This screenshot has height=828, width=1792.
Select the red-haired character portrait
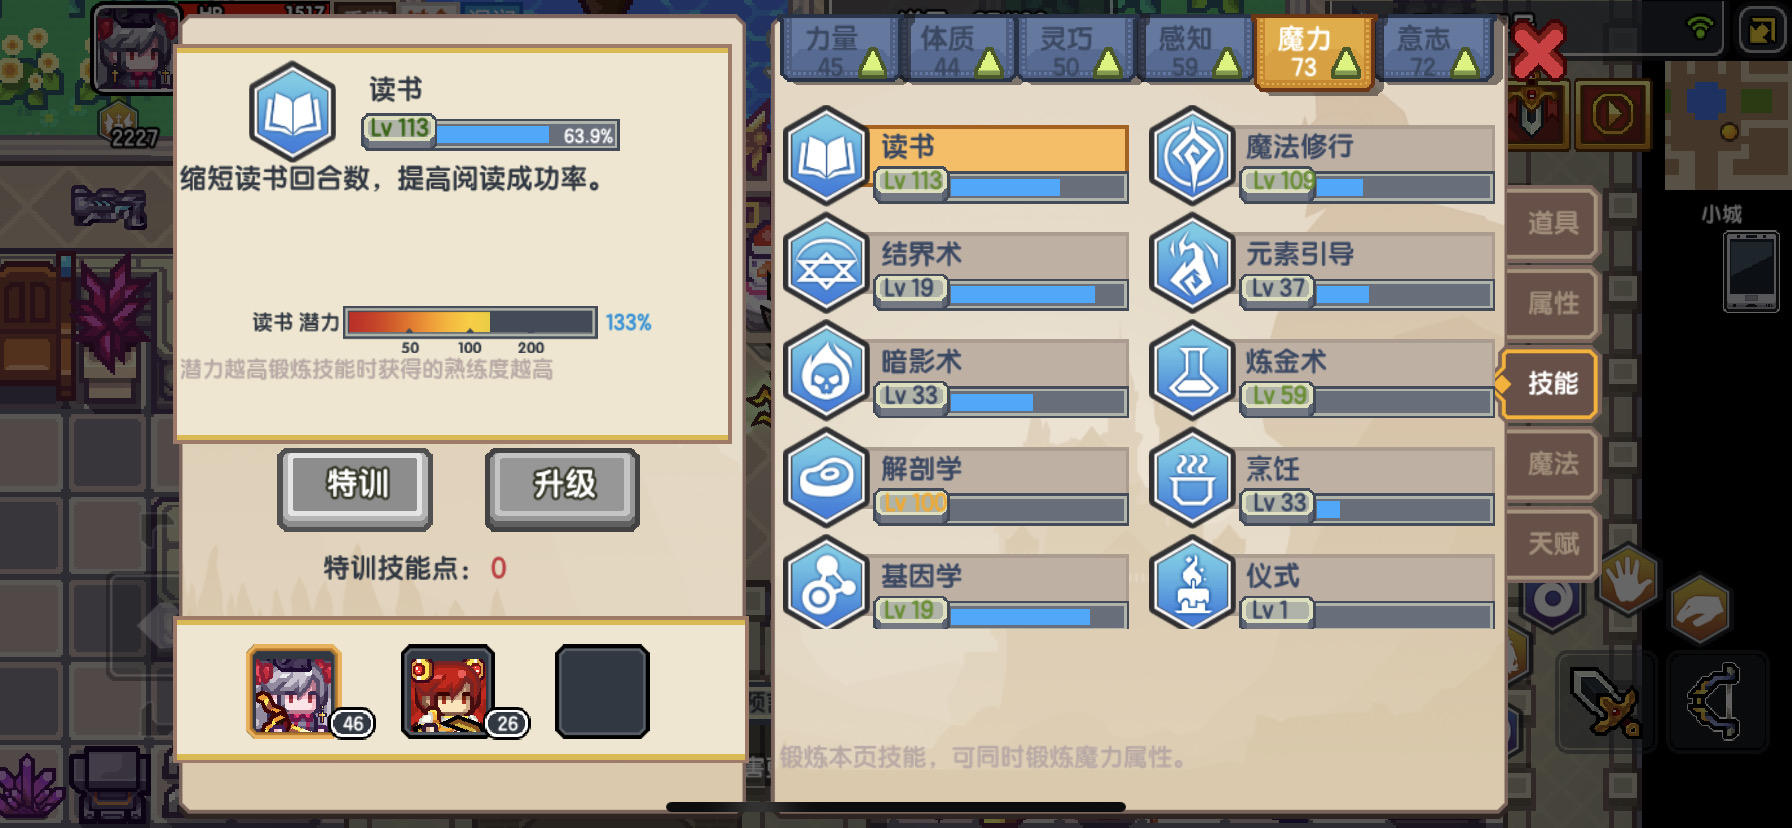448,691
